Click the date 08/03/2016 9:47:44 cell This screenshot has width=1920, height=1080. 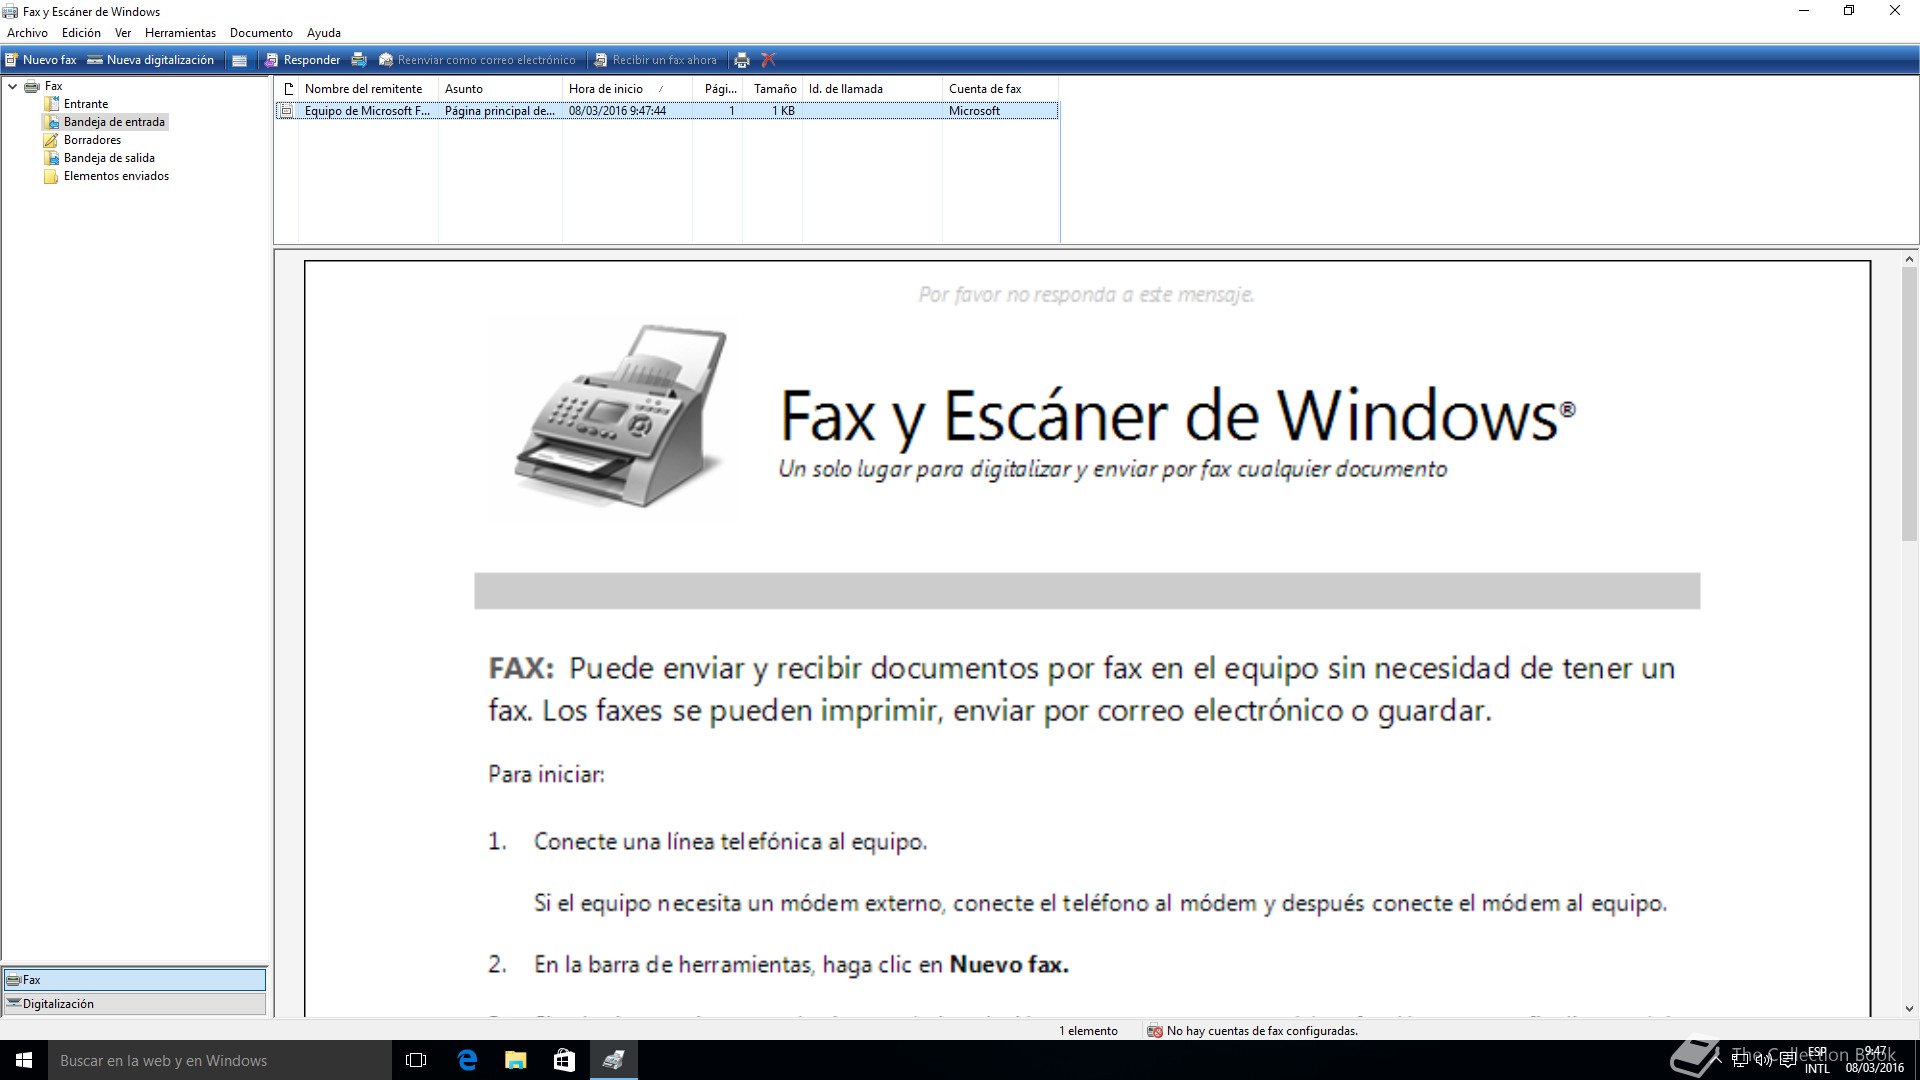point(617,111)
